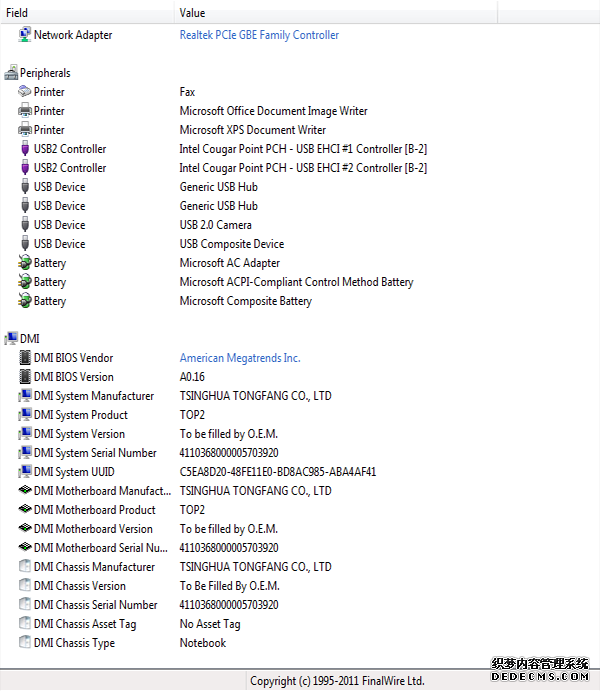The height and width of the screenshot is (691, 600).
Task: Click the DMI BIOS Version chip icon
Action: coord(25,376)
